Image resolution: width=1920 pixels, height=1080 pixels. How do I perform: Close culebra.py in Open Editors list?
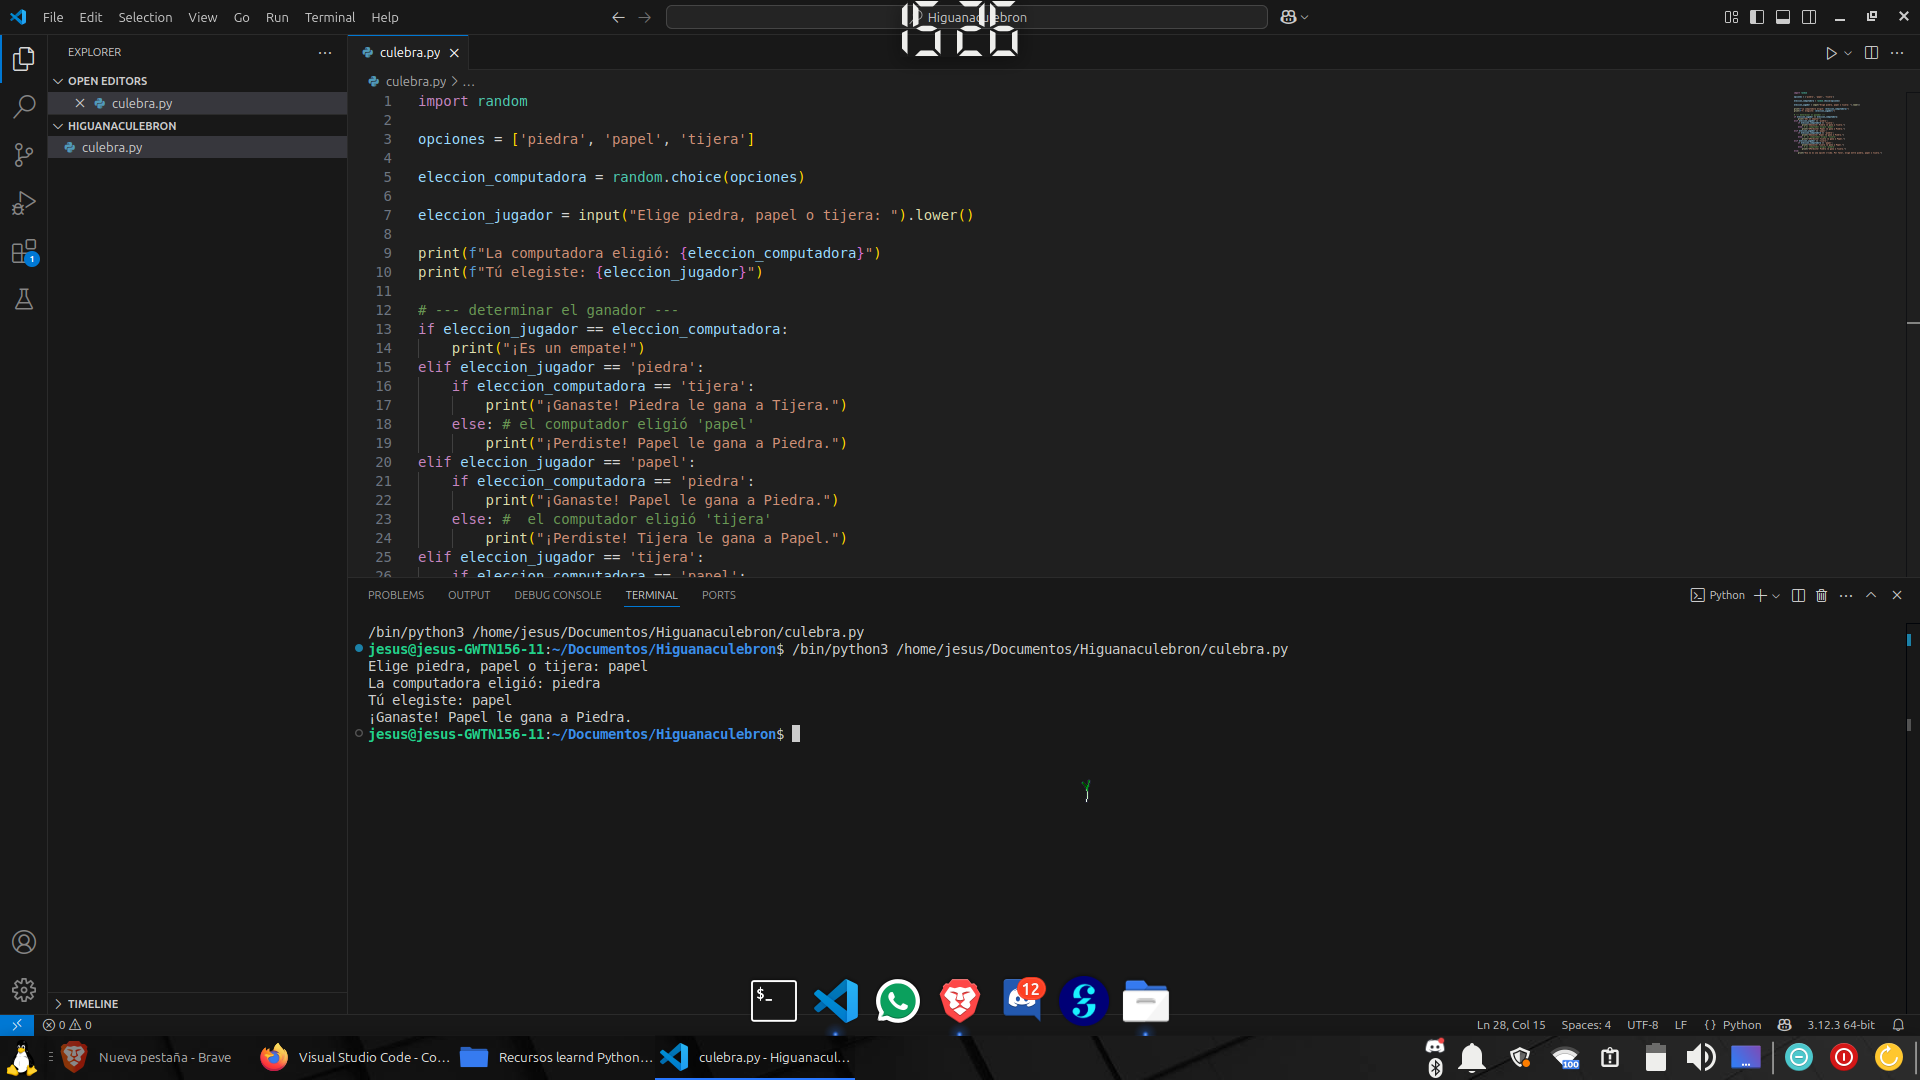(x=80, y=103)
